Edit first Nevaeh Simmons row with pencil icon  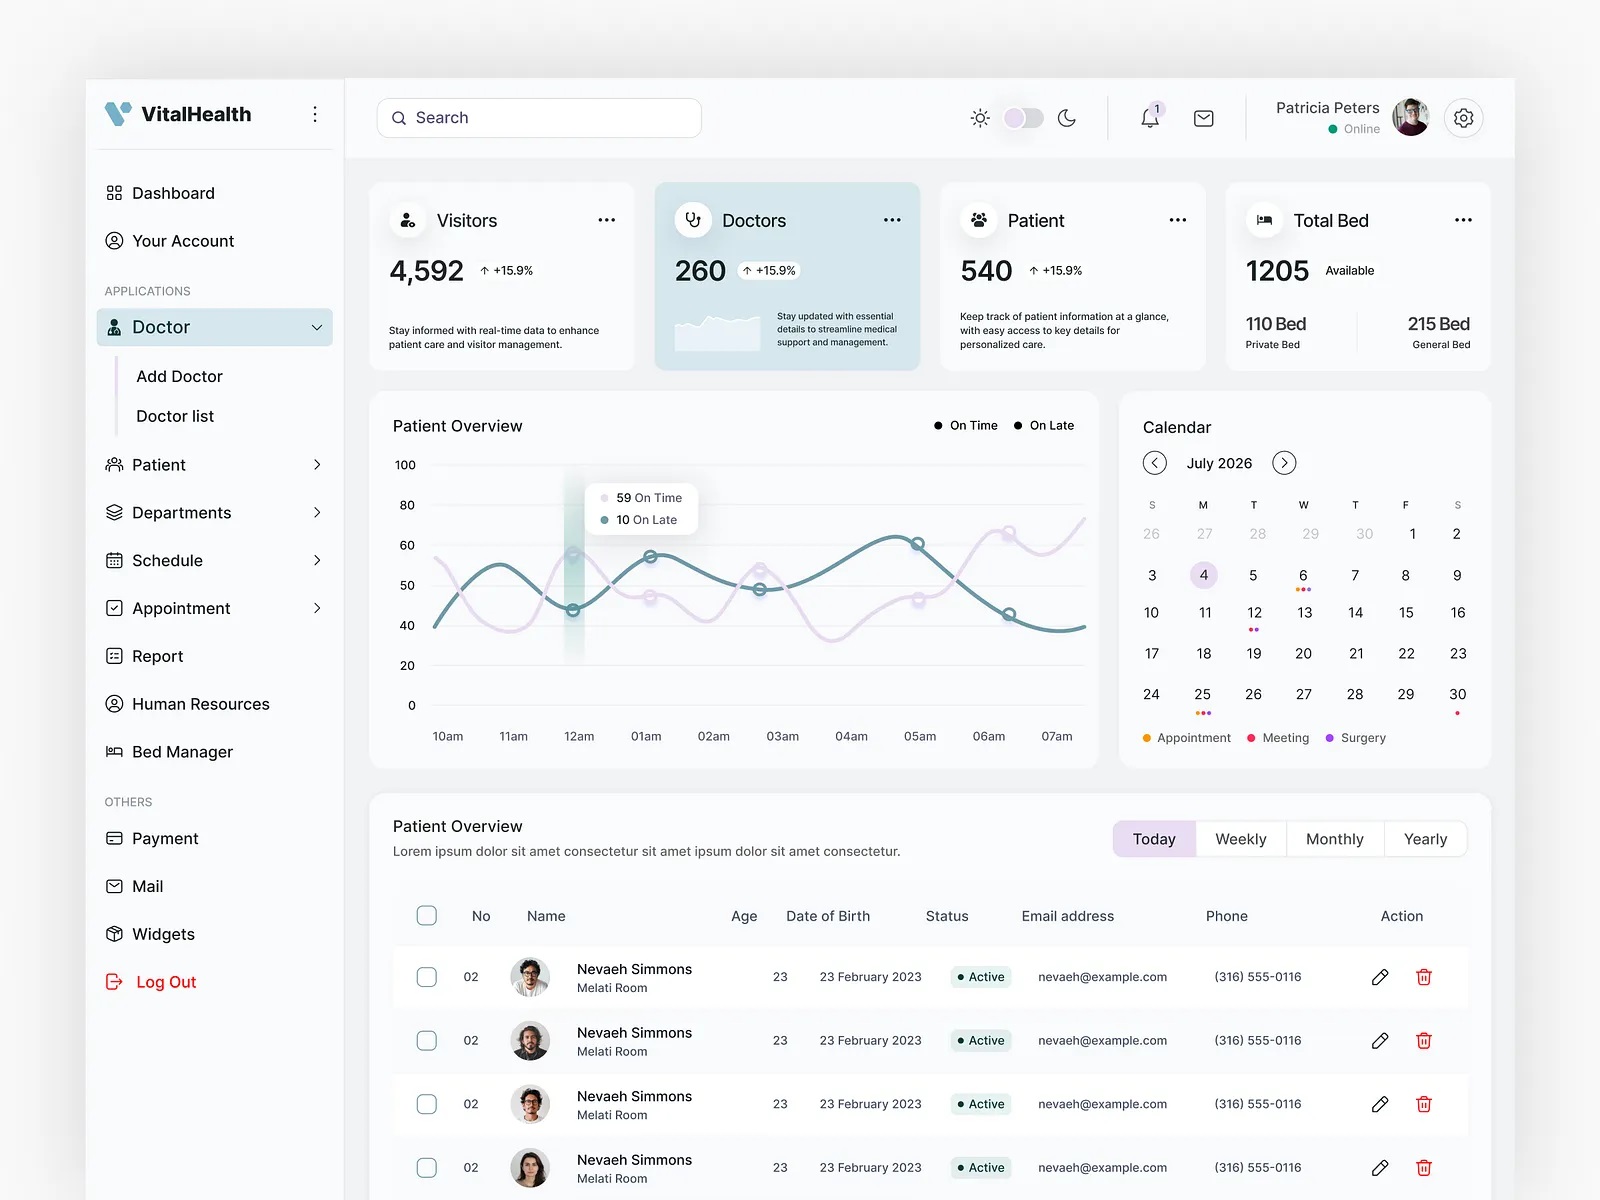[1380, 977]
